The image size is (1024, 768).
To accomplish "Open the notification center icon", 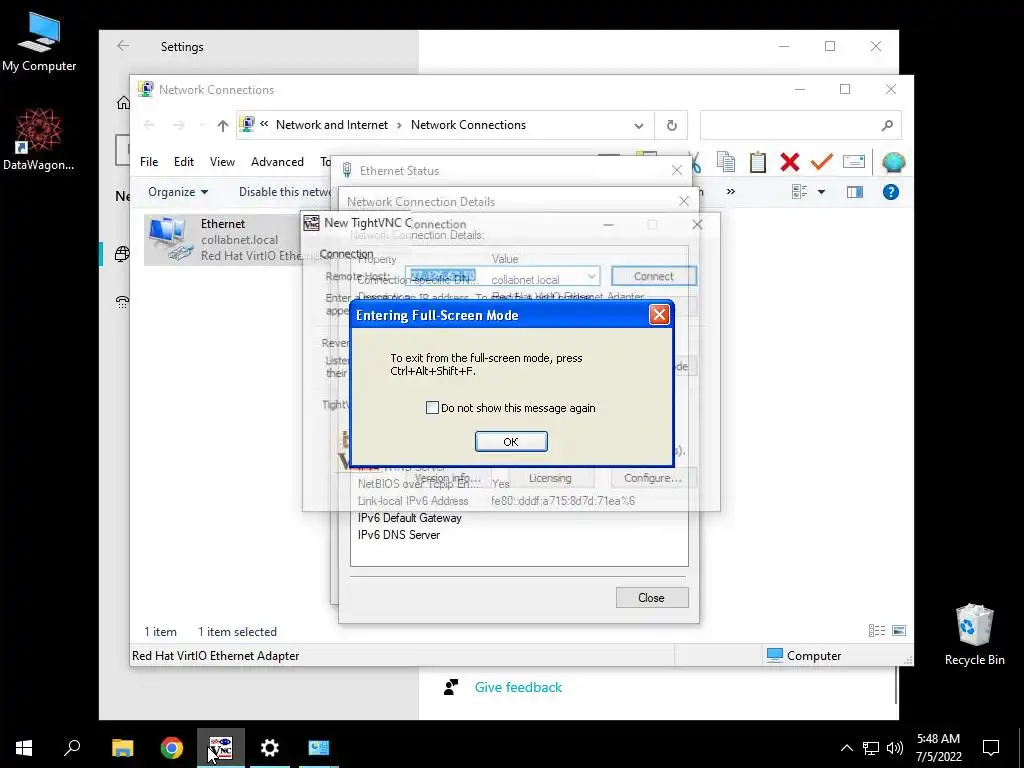I will (x=991, y=748).
